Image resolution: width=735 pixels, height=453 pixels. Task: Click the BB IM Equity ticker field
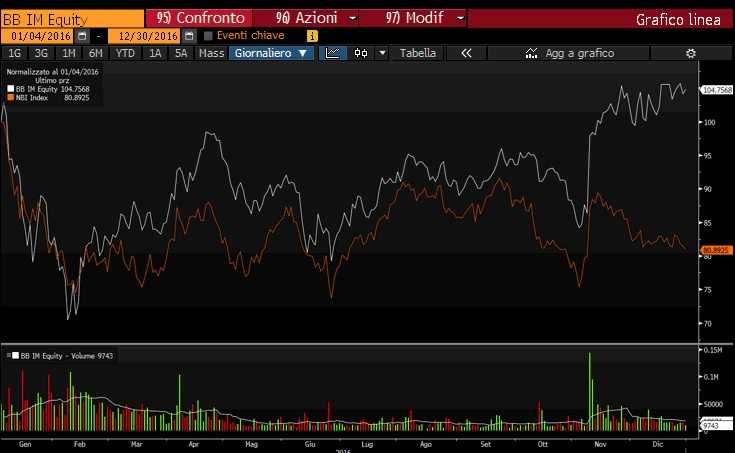[x=72, y=19]
